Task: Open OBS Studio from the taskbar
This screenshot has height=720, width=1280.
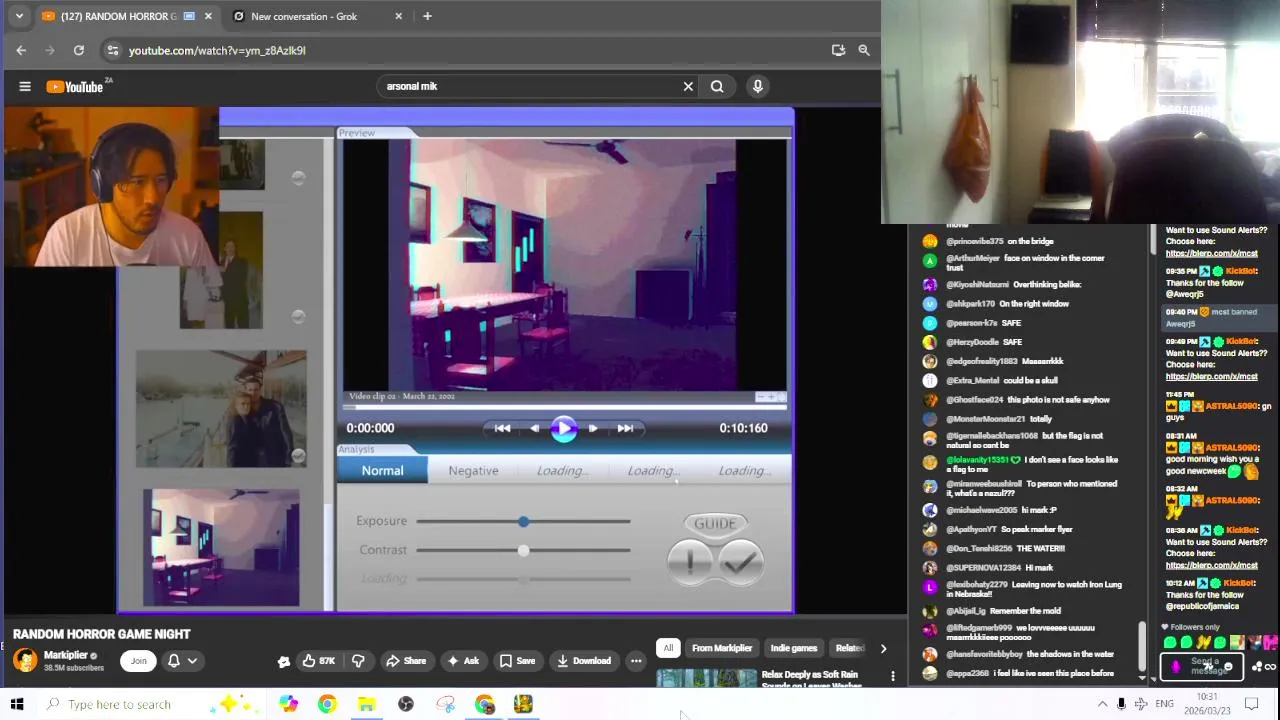Action: click(x=406, y=704)
